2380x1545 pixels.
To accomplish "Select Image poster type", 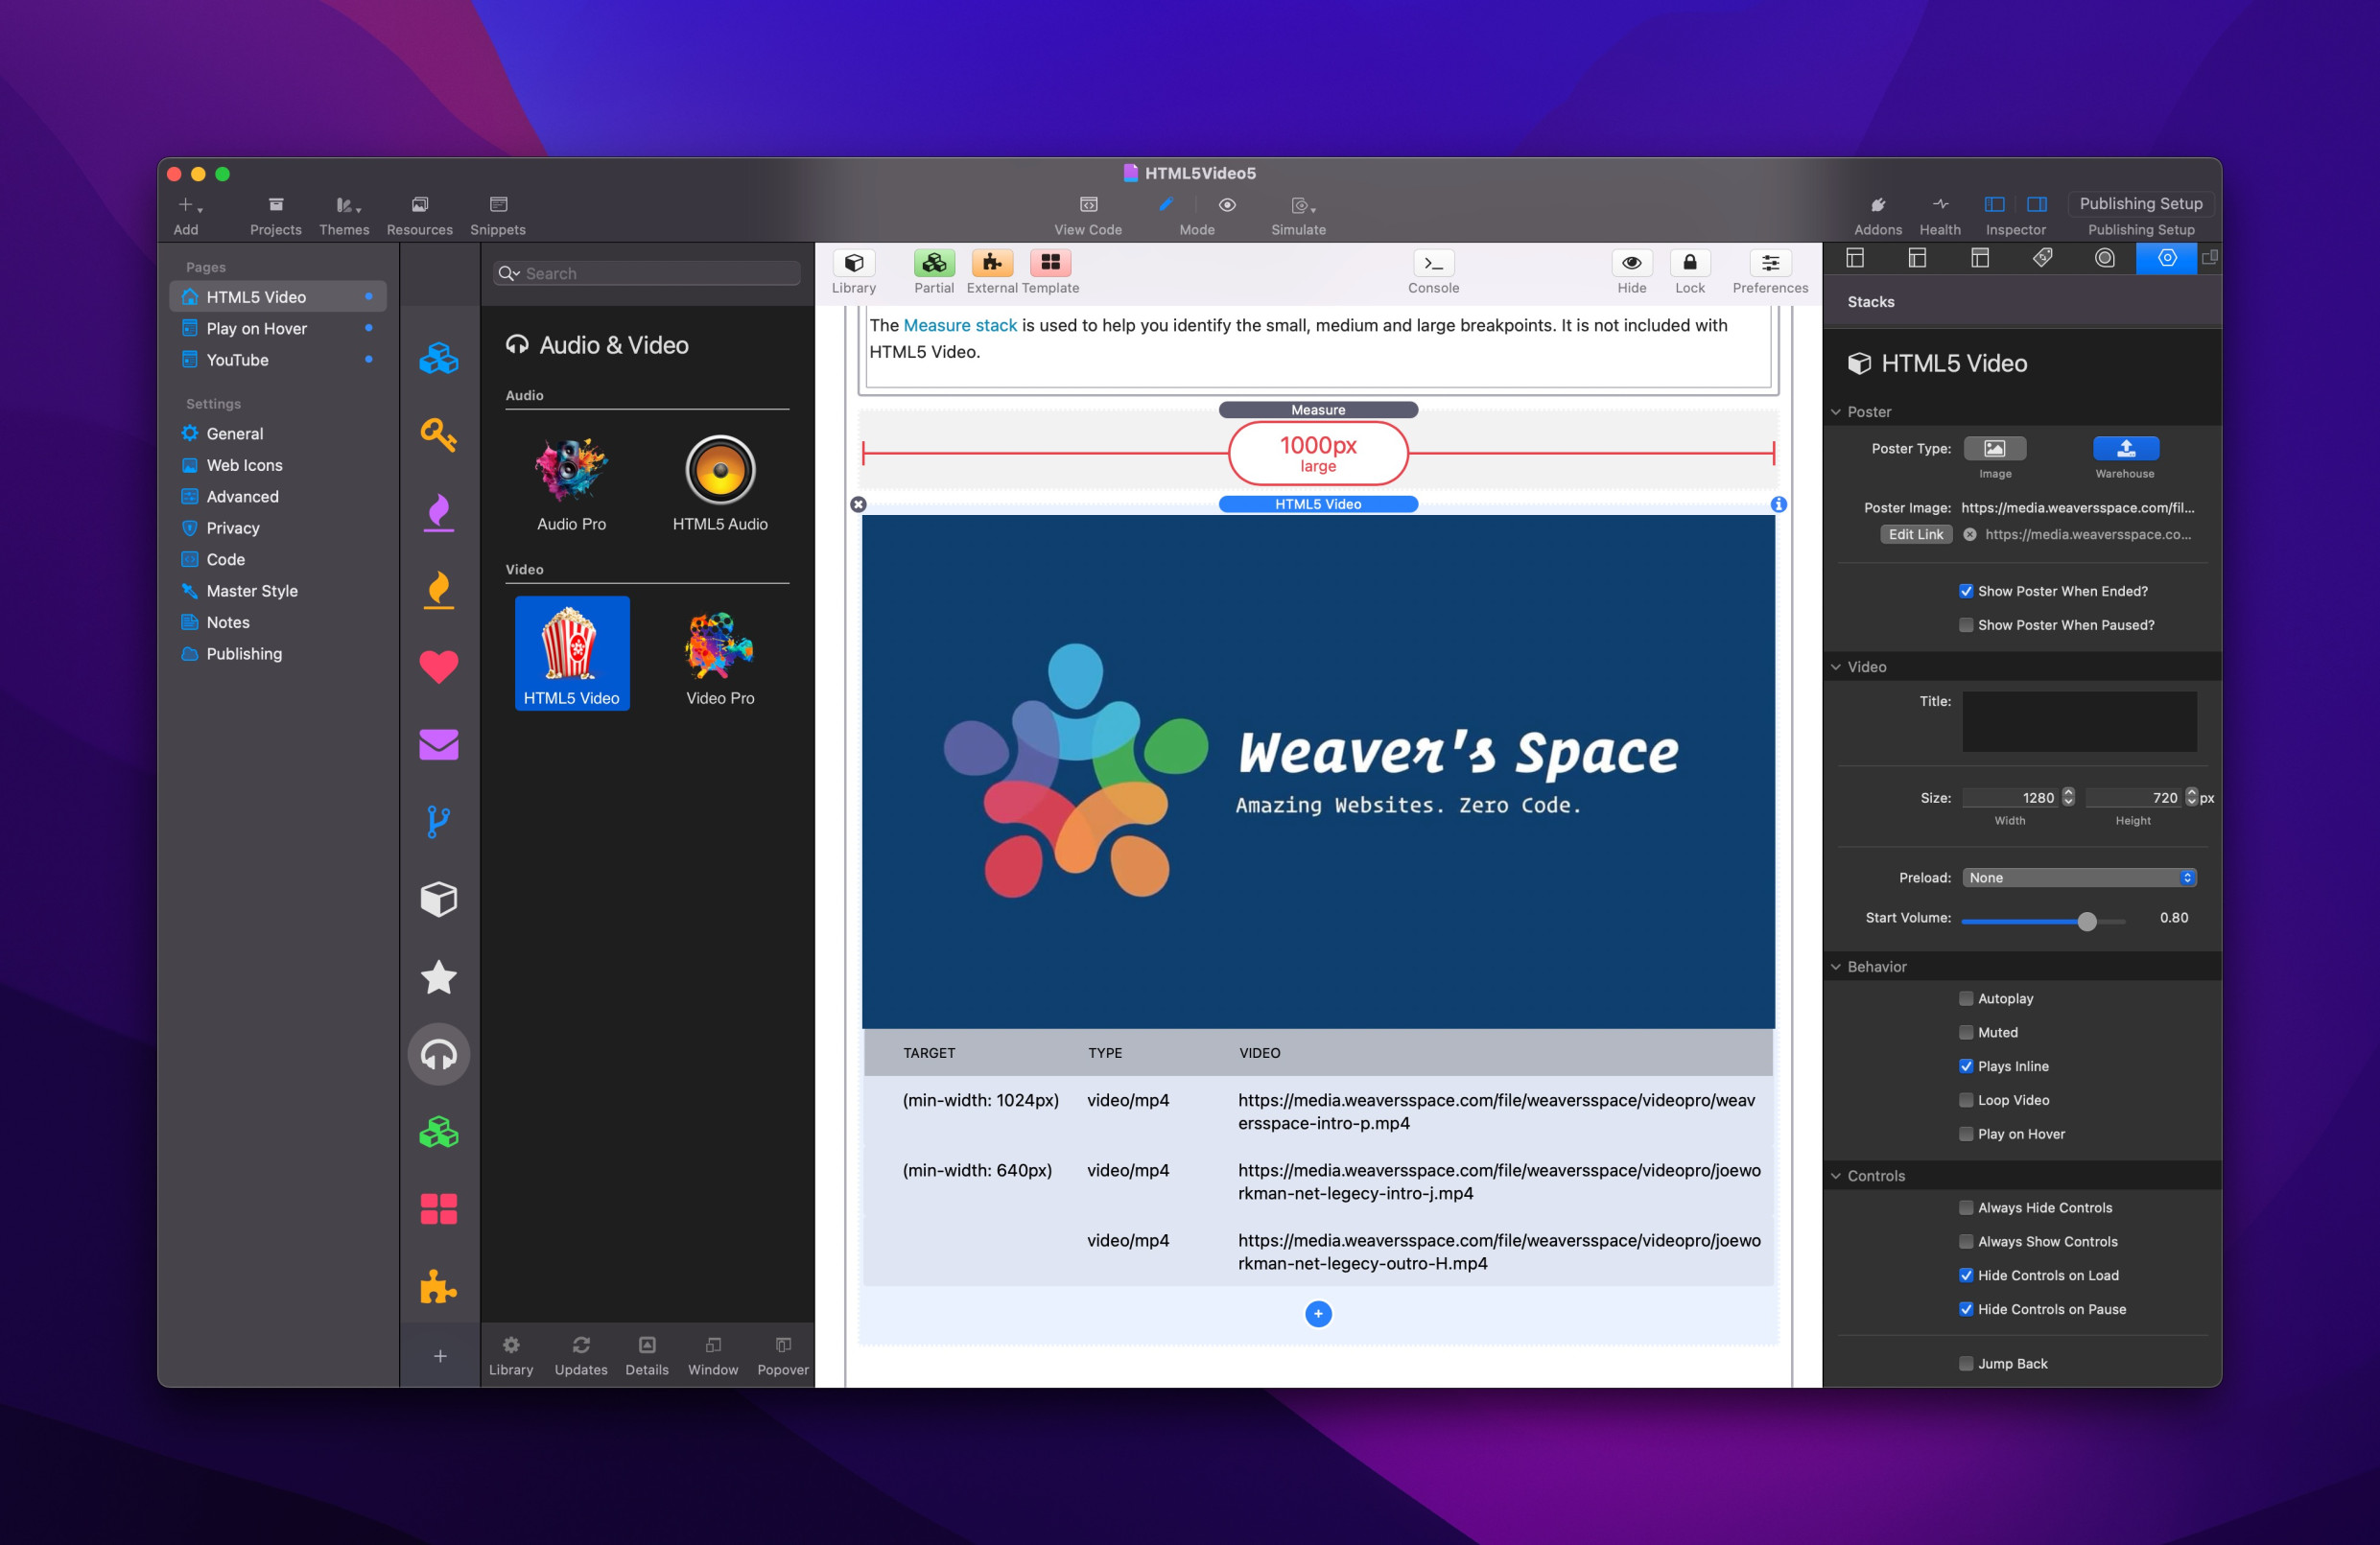I will click(1994, 449).
